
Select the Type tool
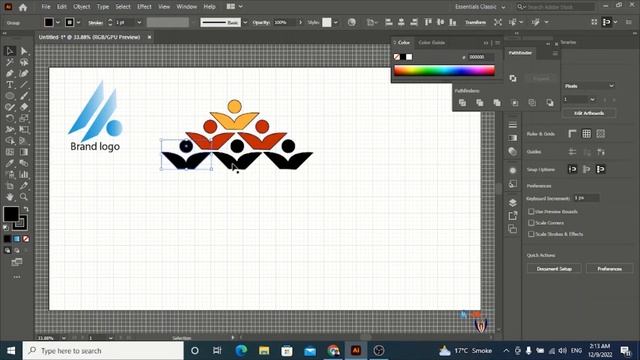pos(10,85)
